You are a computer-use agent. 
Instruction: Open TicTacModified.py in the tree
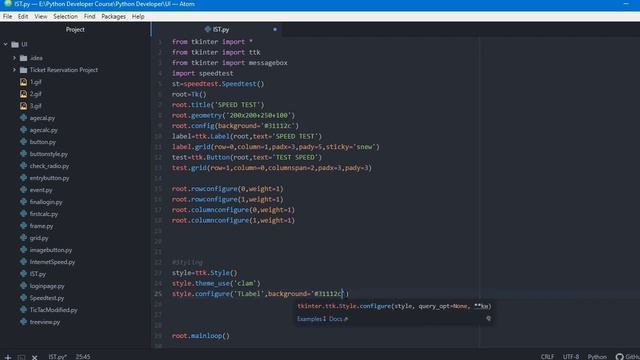click(x=53, y=310)
